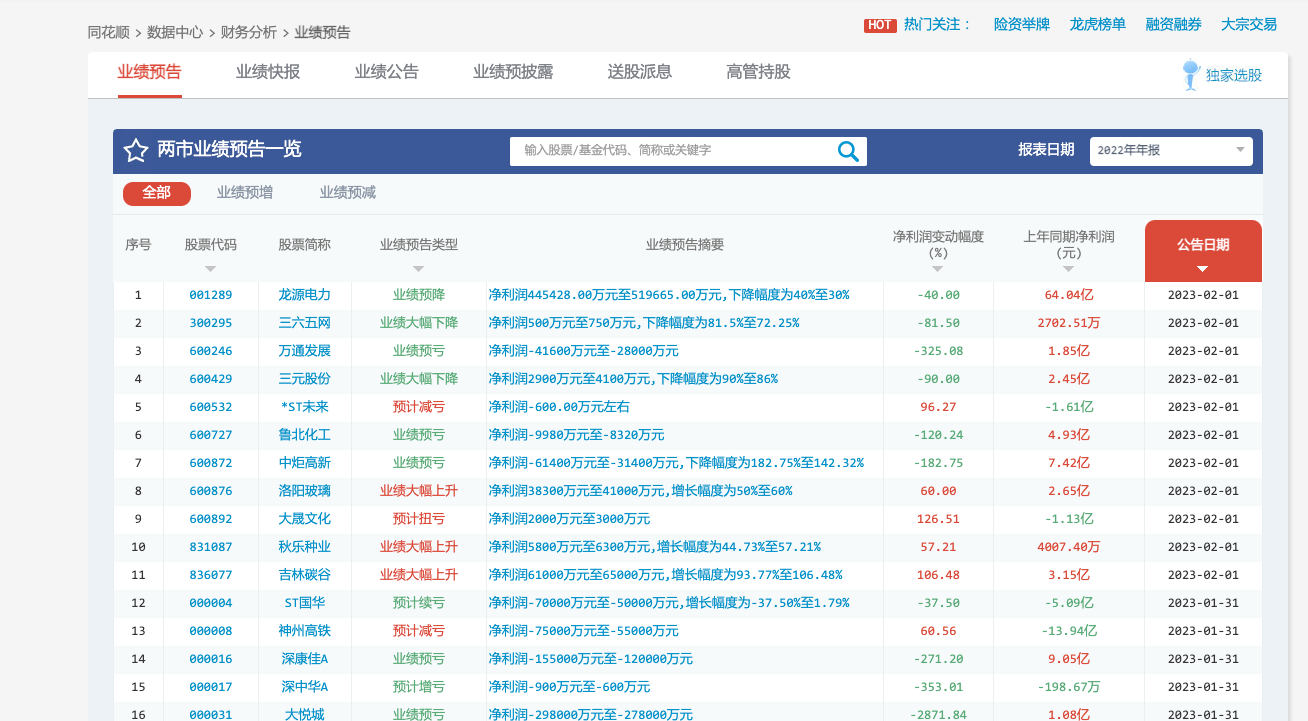Screen dimensions: 1308x721
Task: Open 秋乐种业 forecast summary link
Action: (655, 547)
